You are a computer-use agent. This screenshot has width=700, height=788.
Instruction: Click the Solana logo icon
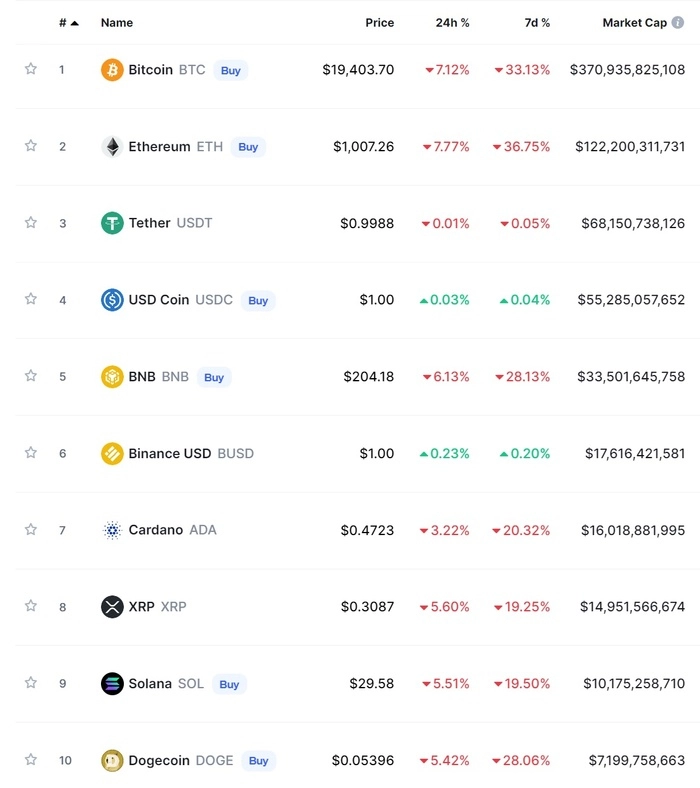tap(112, 684)
